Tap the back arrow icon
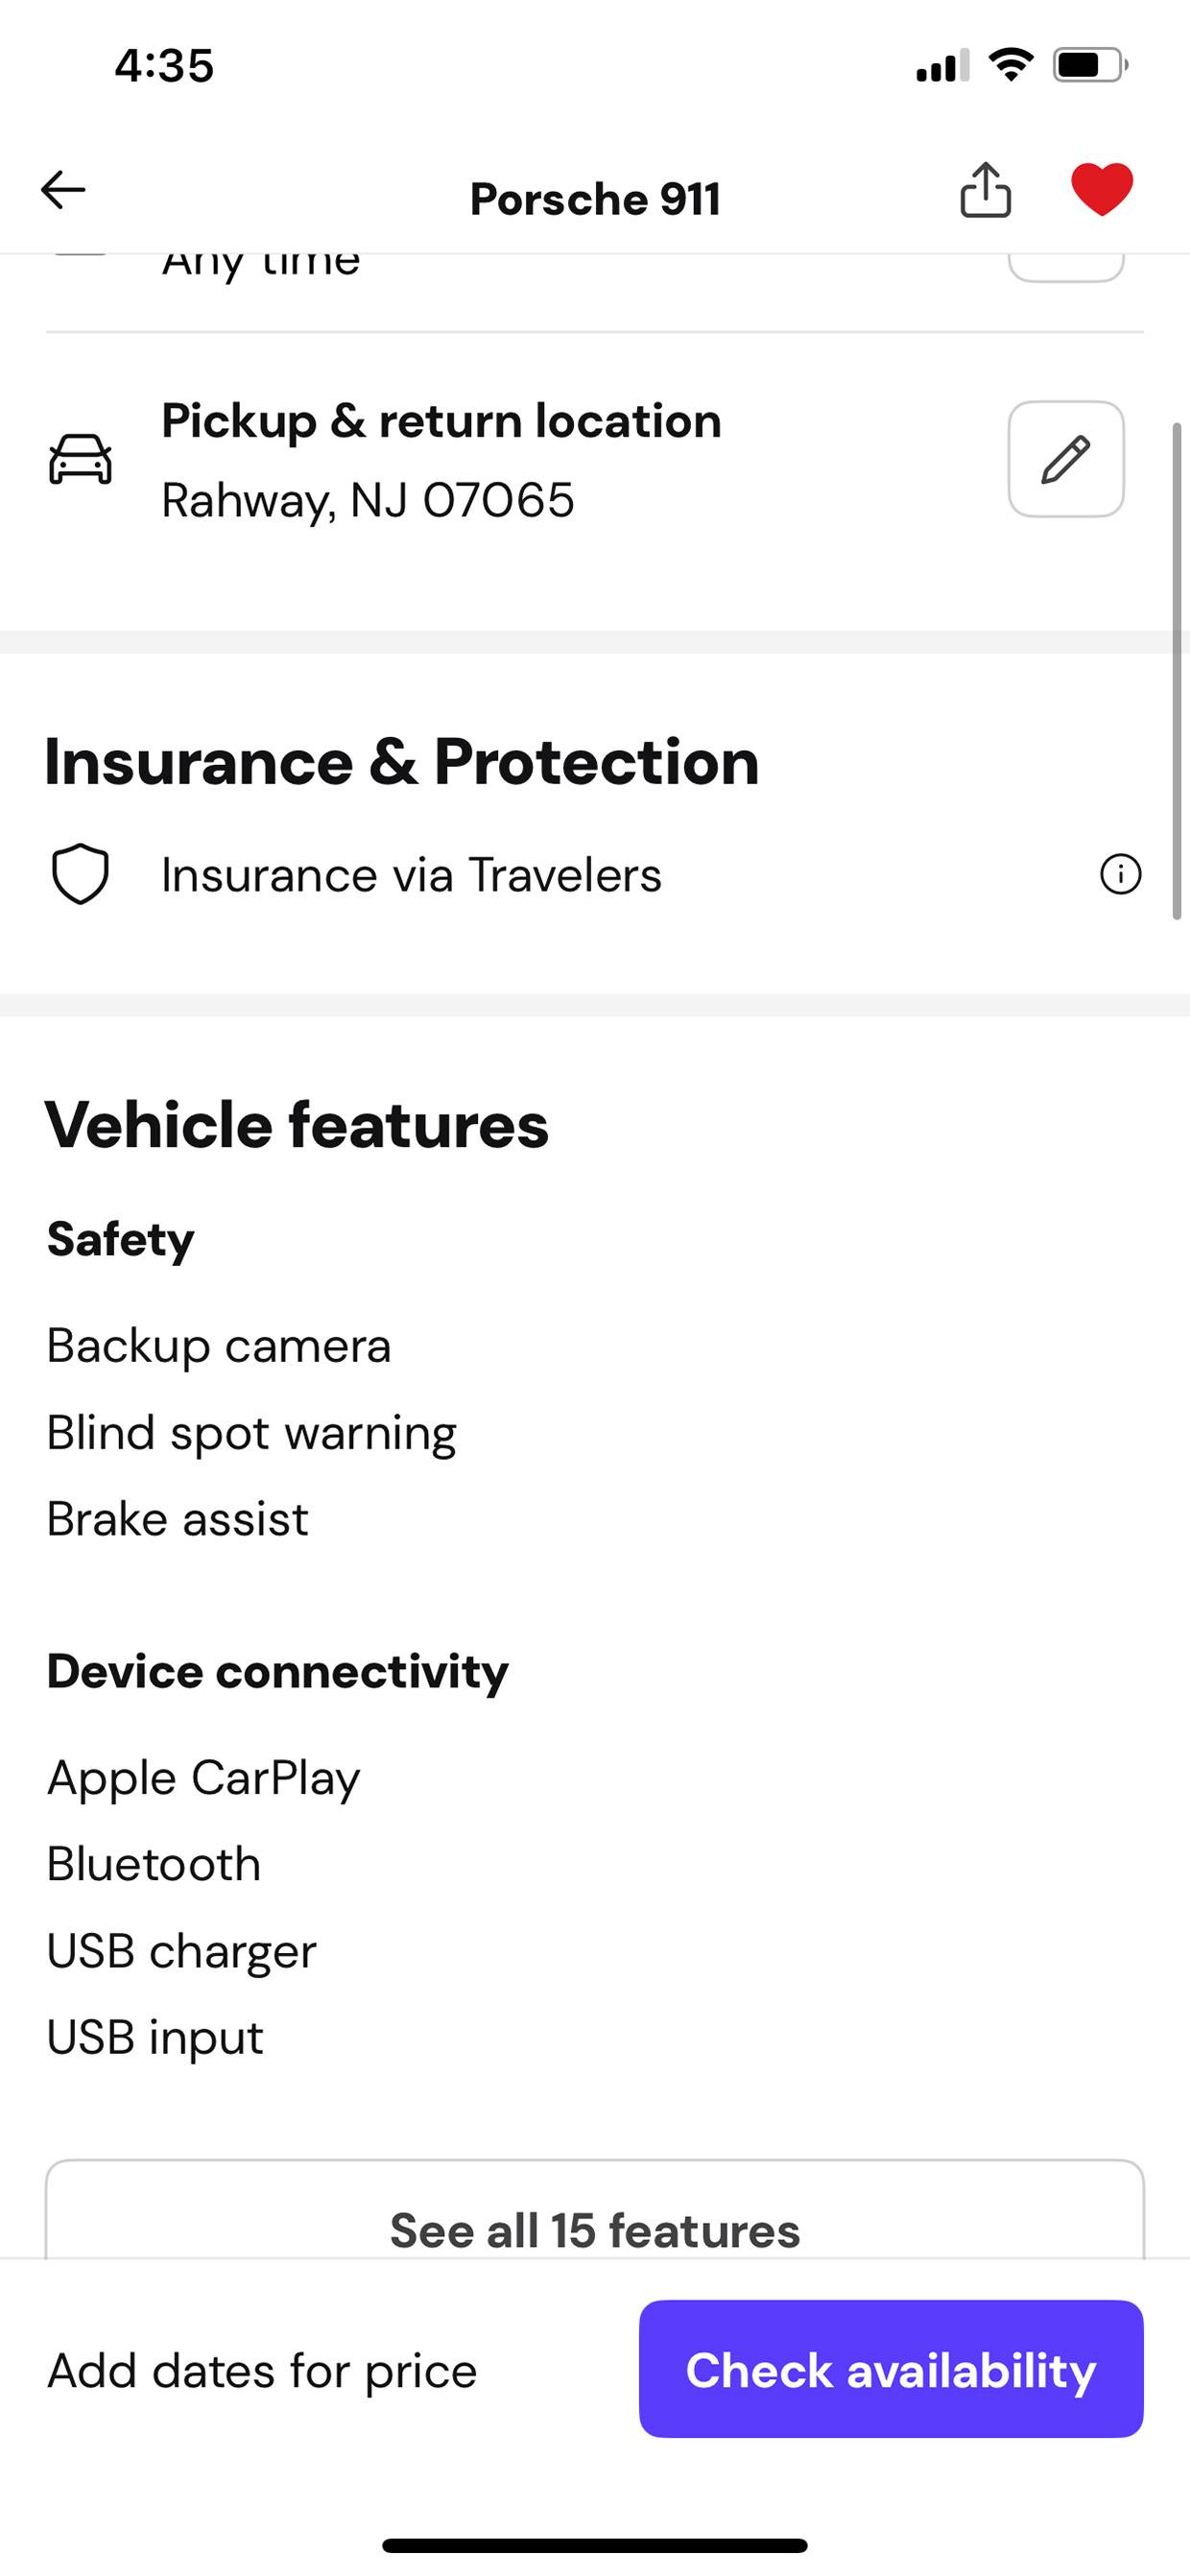This screenshot has height=2576, width=1190. 63,189
